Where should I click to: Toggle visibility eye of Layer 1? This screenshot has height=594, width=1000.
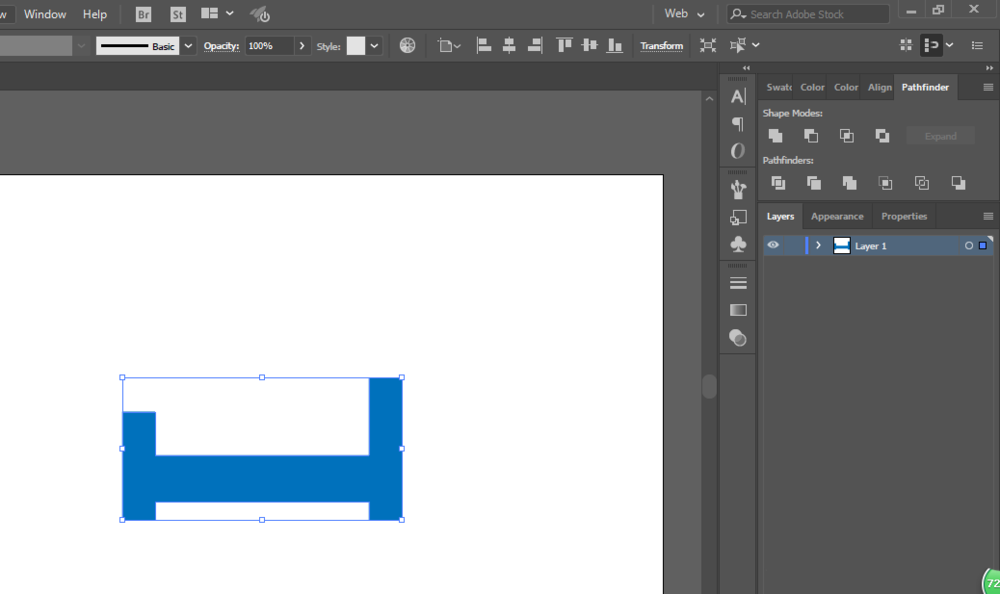773,245
